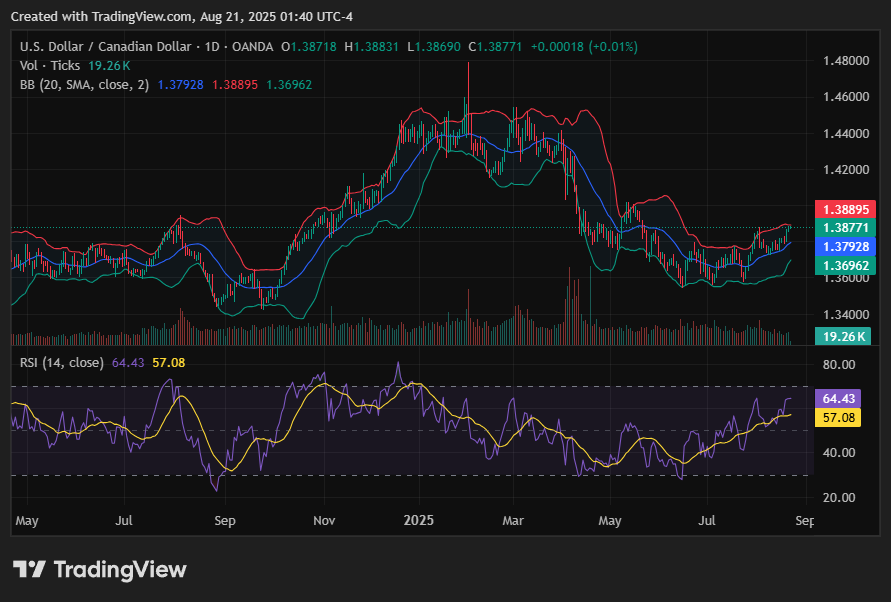The image size is (891, 602).
Task: Select the 19.26 K value in the volume legend
Action: pyautogui.click(x=109, y=65)
